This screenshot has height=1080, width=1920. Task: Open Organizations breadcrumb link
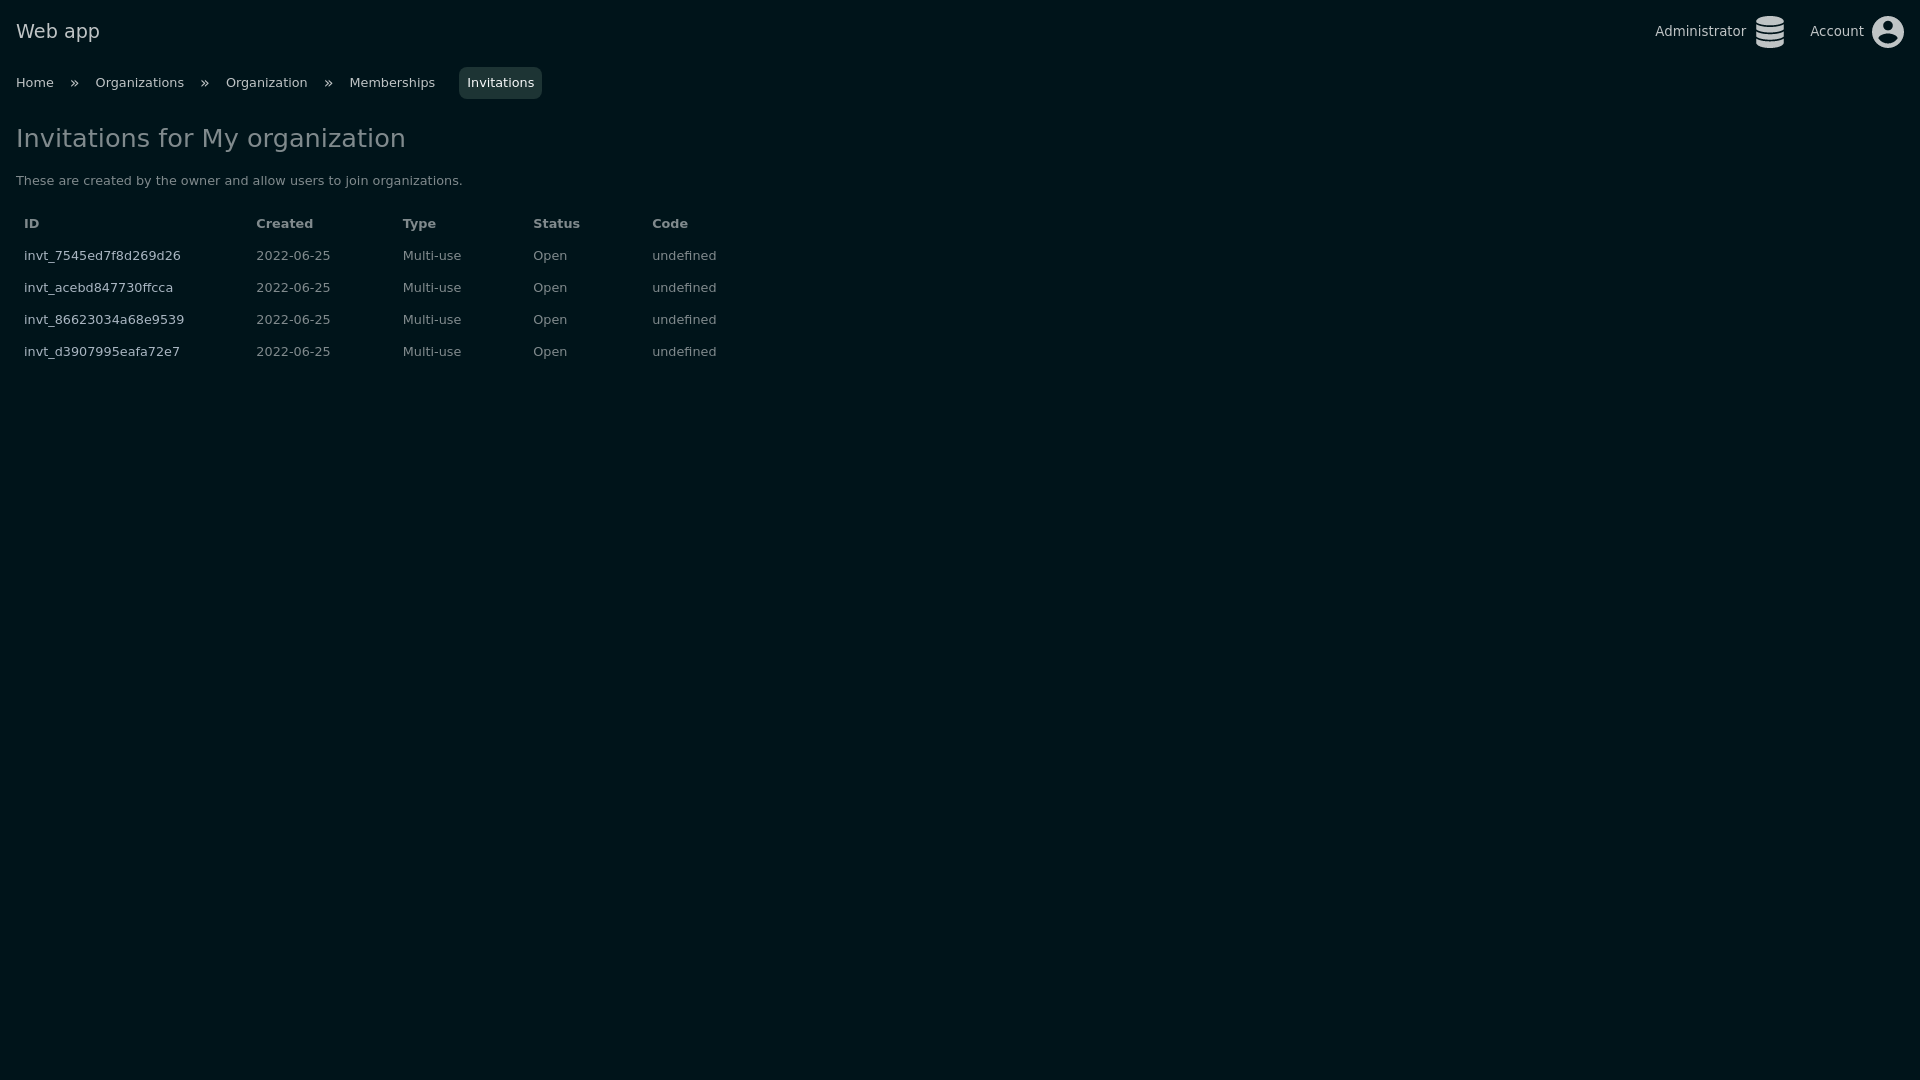coord(139,83)
